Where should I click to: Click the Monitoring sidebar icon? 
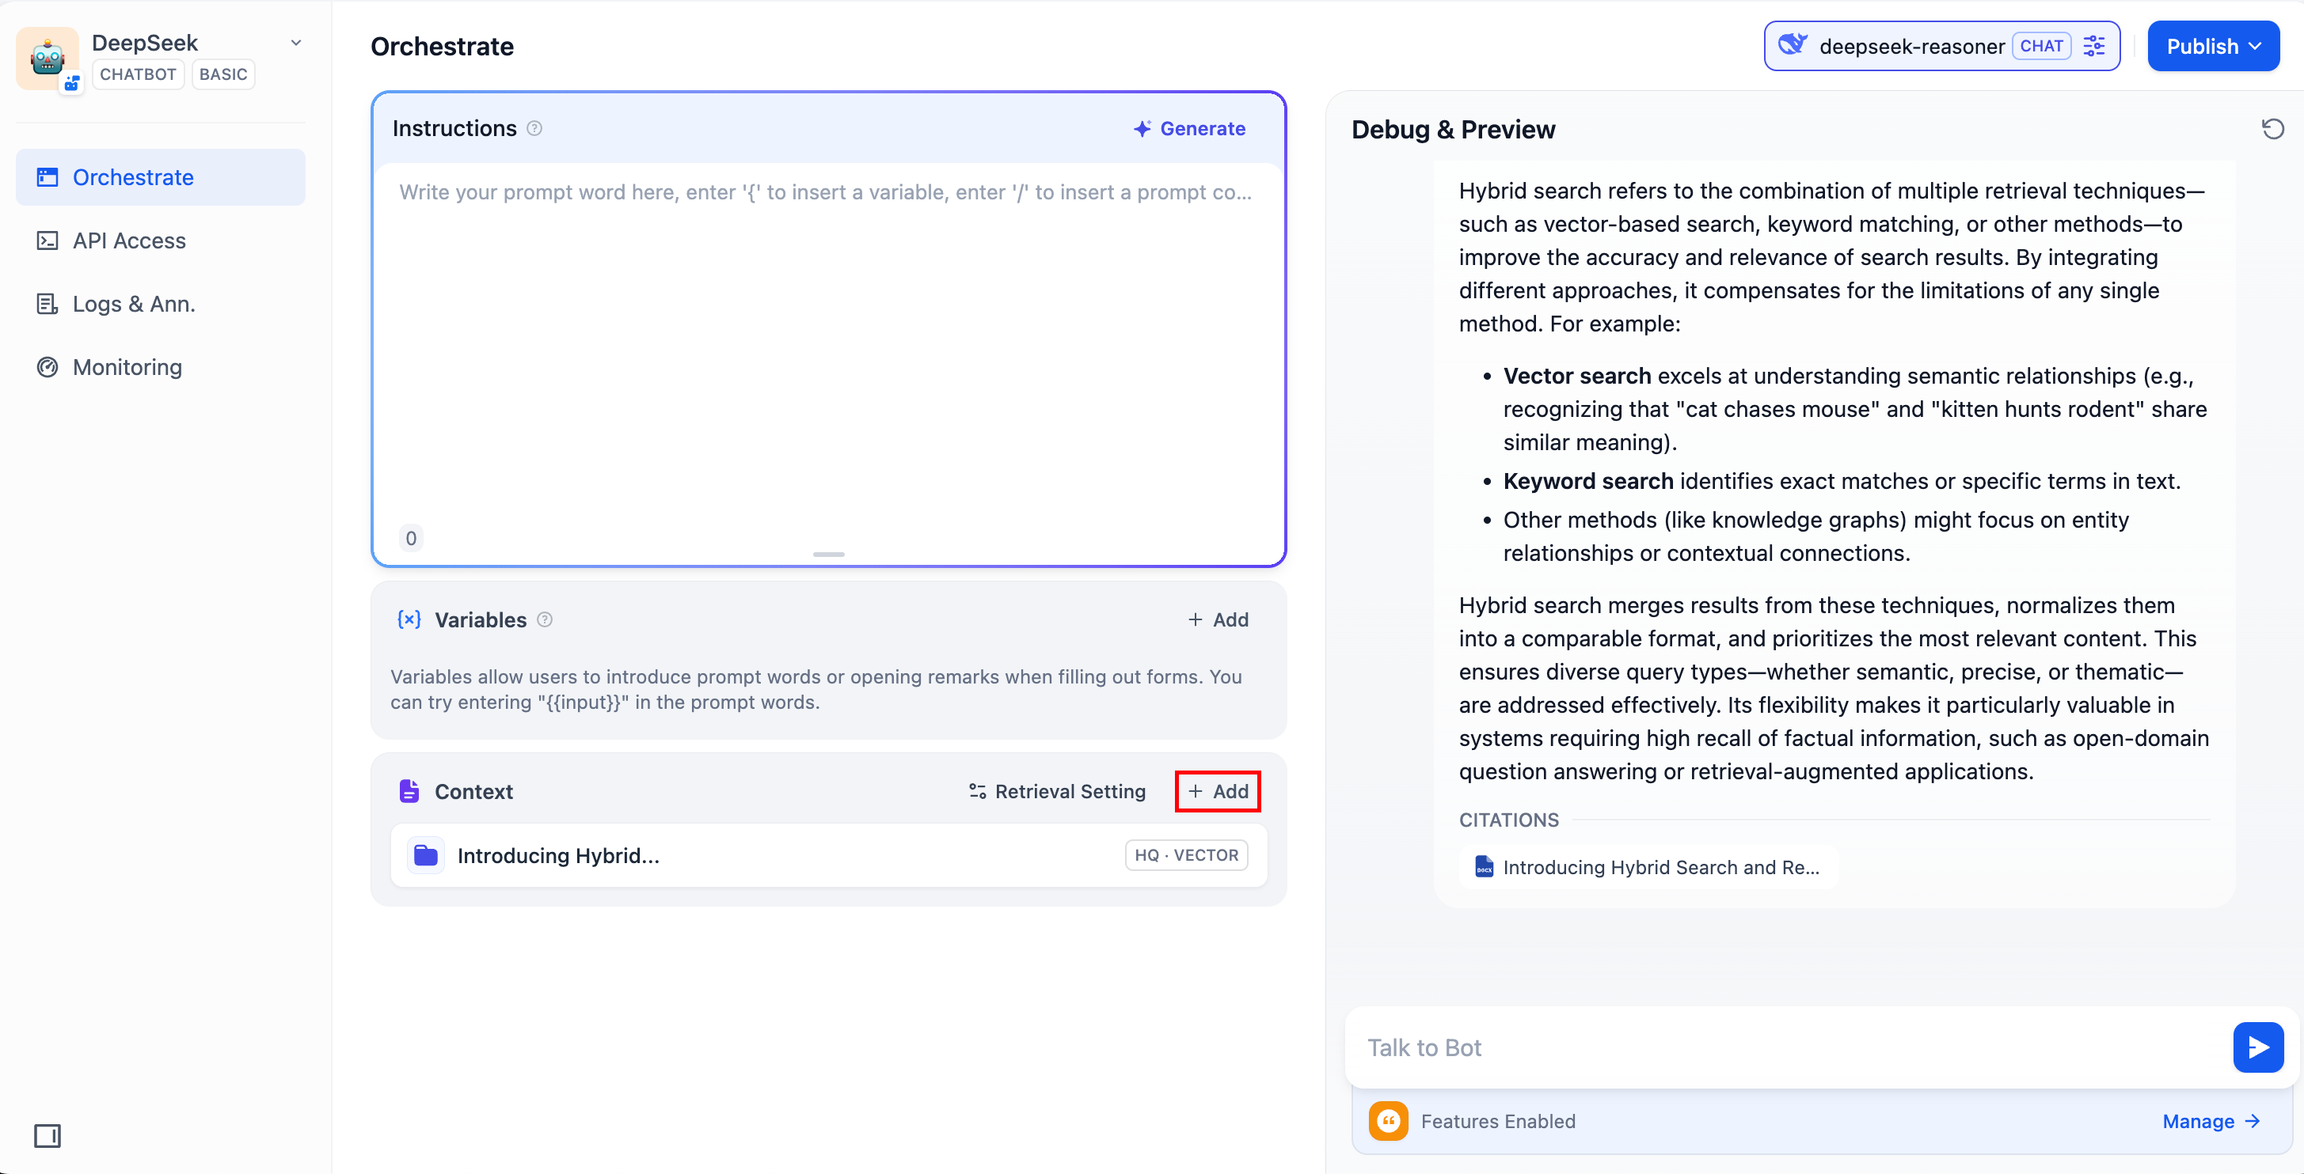click(42, 367)
